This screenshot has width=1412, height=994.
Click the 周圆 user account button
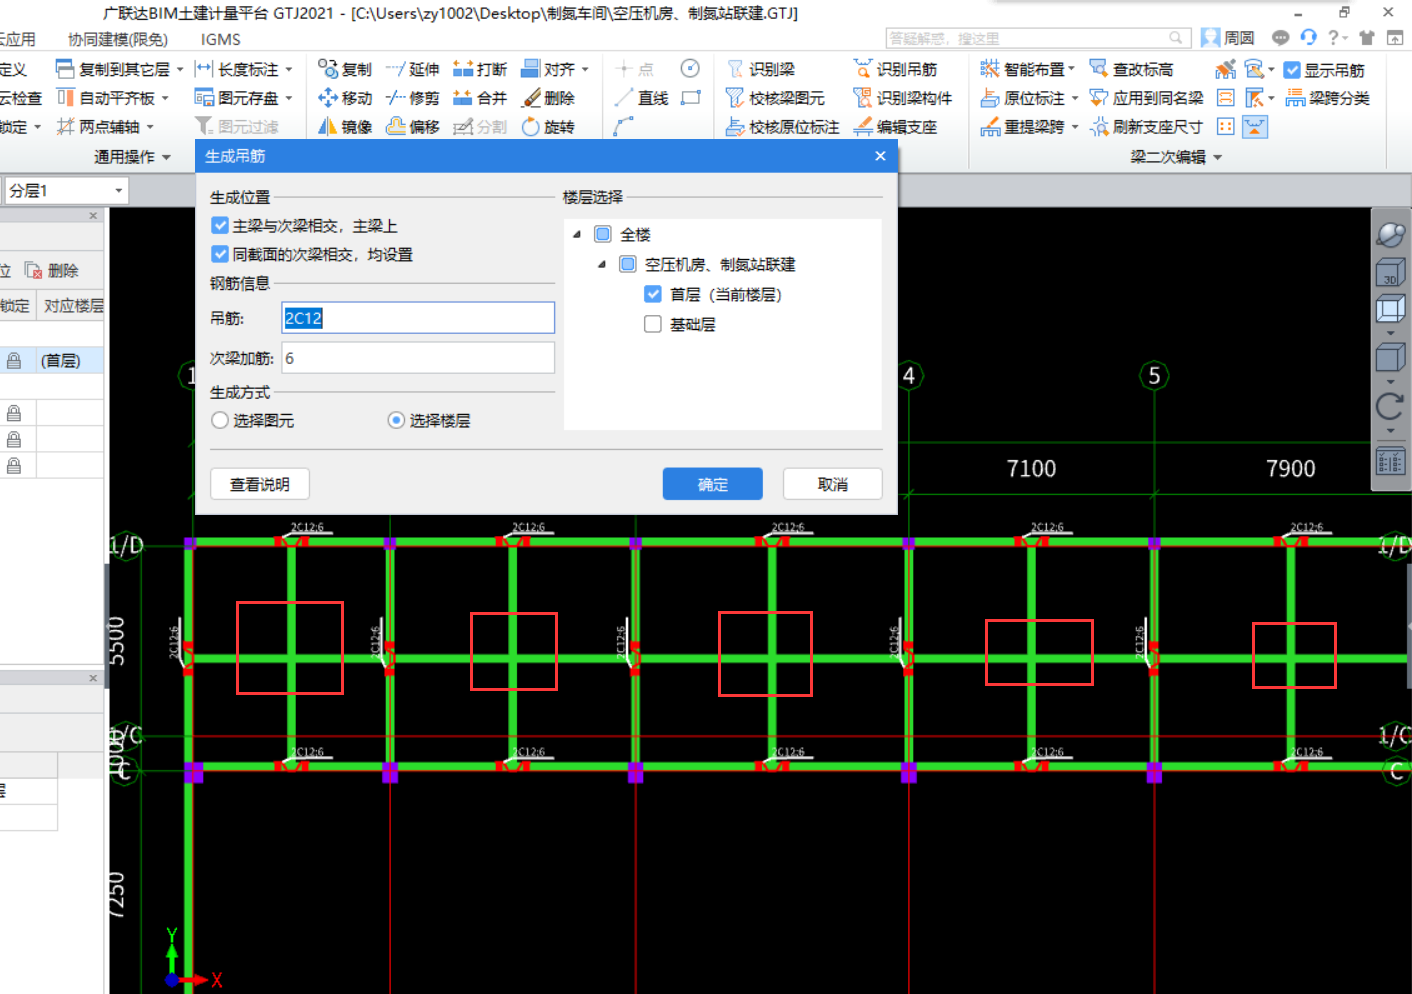click(1228, 38)
